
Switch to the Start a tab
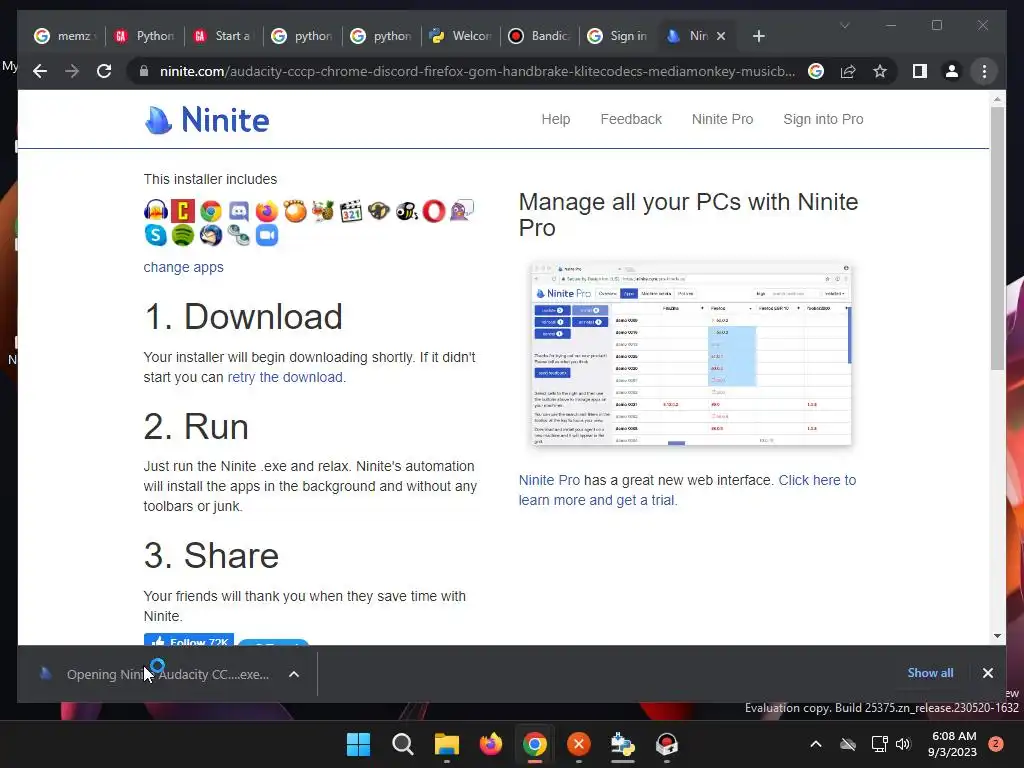coord(223,36)
